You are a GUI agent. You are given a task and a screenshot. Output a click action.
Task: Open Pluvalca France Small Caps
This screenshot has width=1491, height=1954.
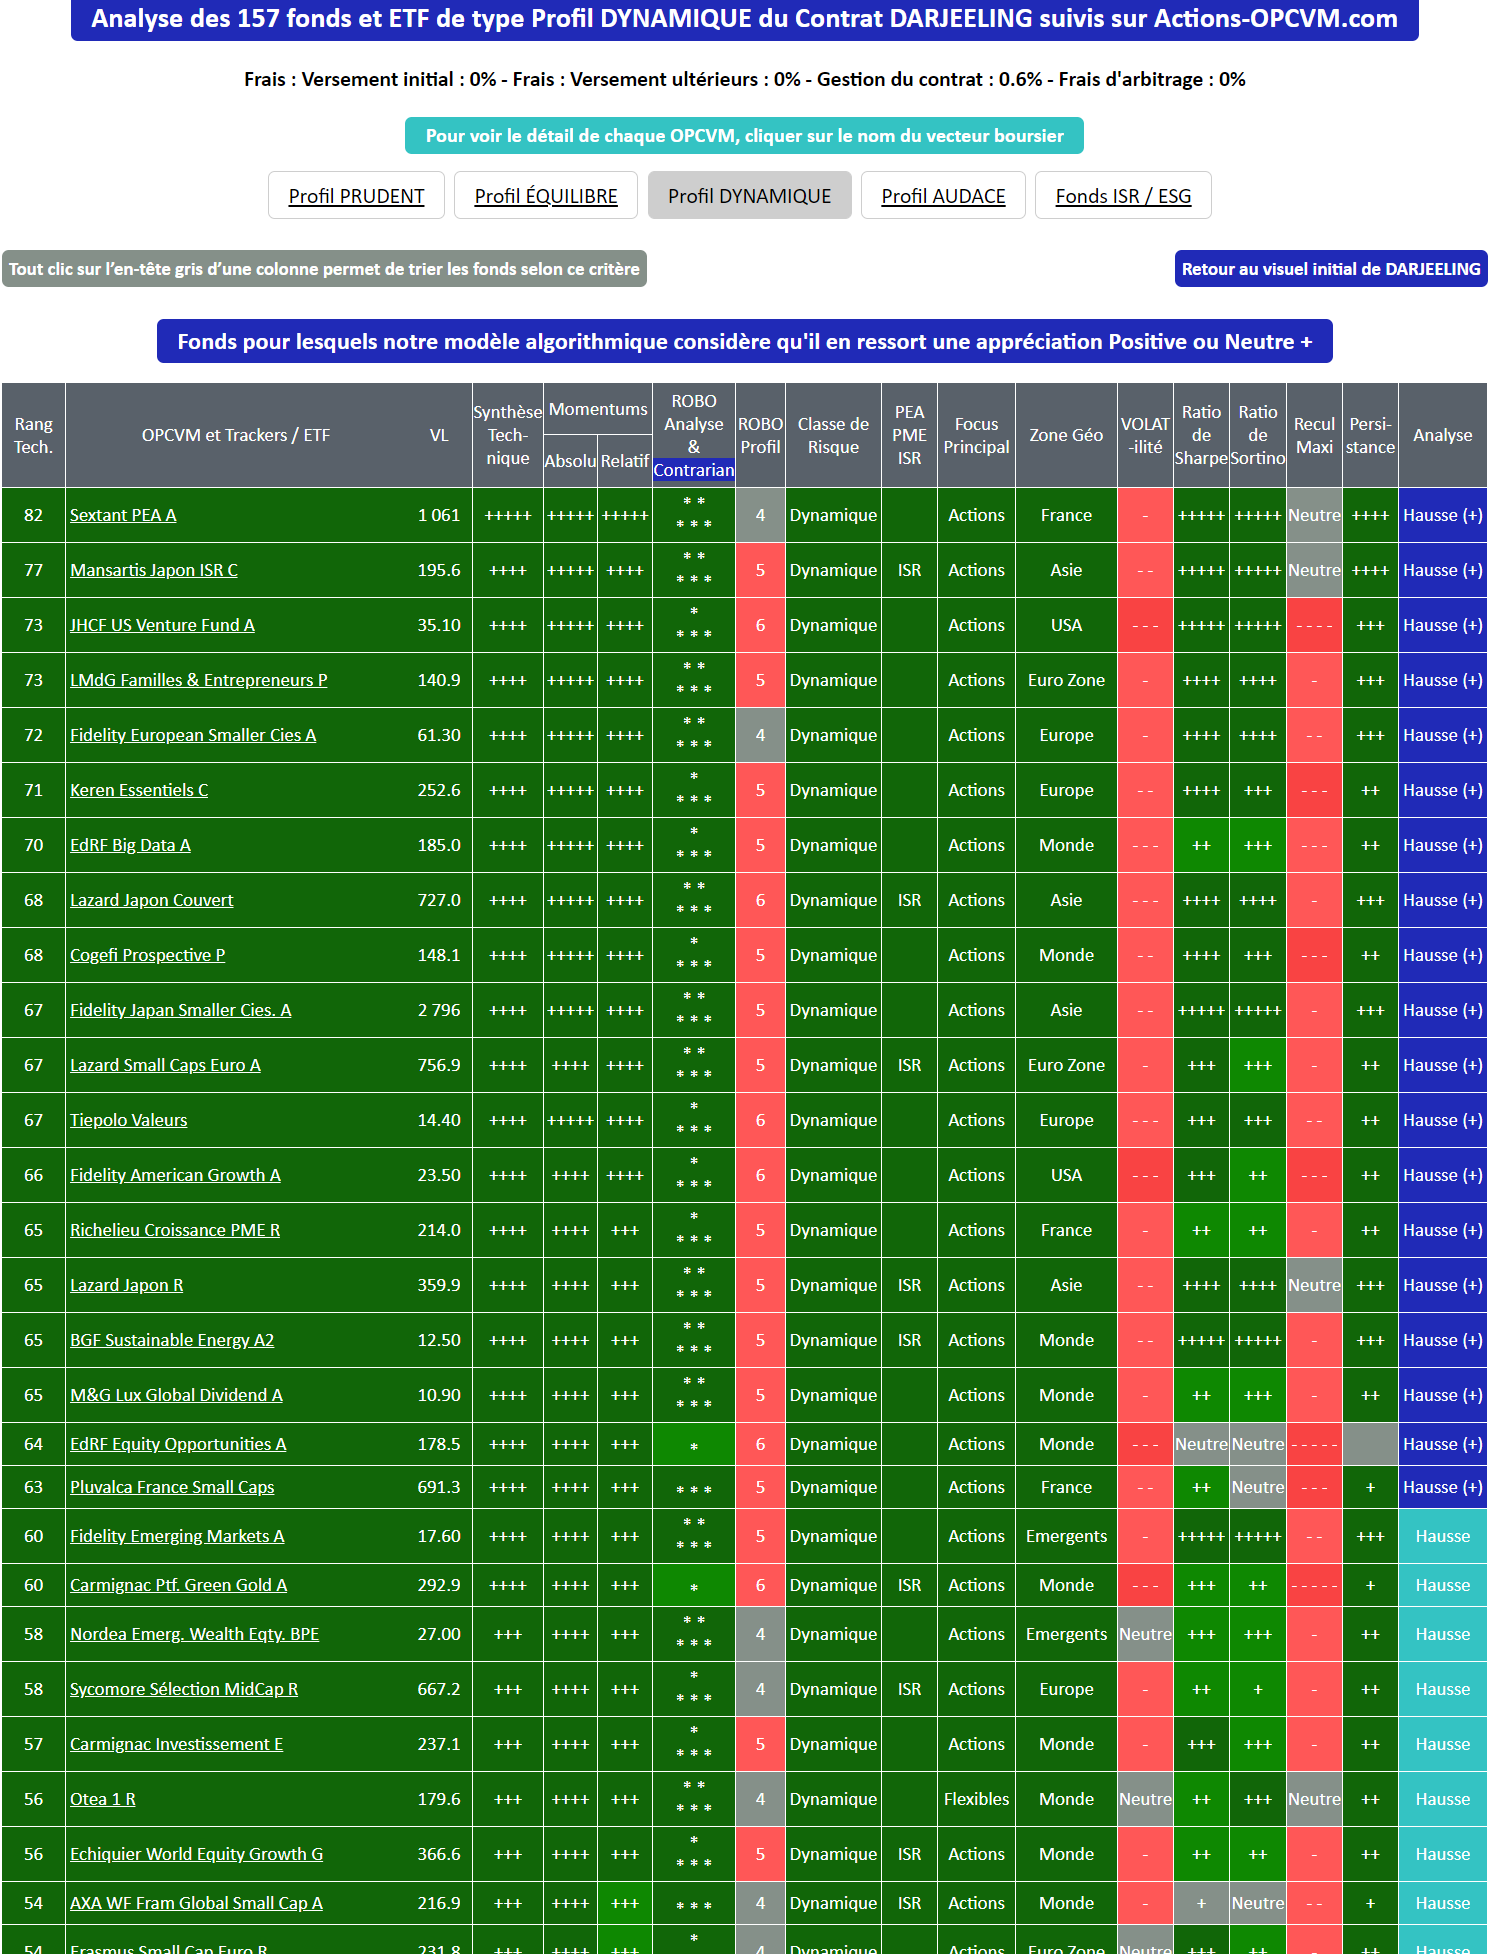click(172, 1487)
